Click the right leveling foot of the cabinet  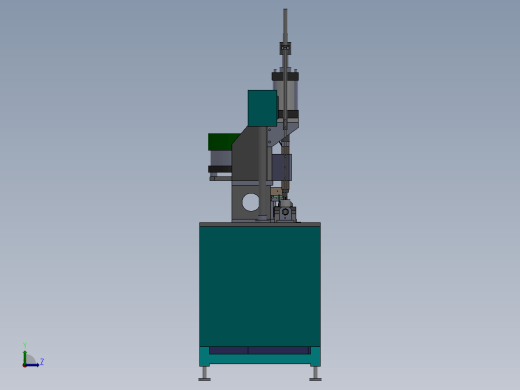pyautogui.click(x=315, y=374)
